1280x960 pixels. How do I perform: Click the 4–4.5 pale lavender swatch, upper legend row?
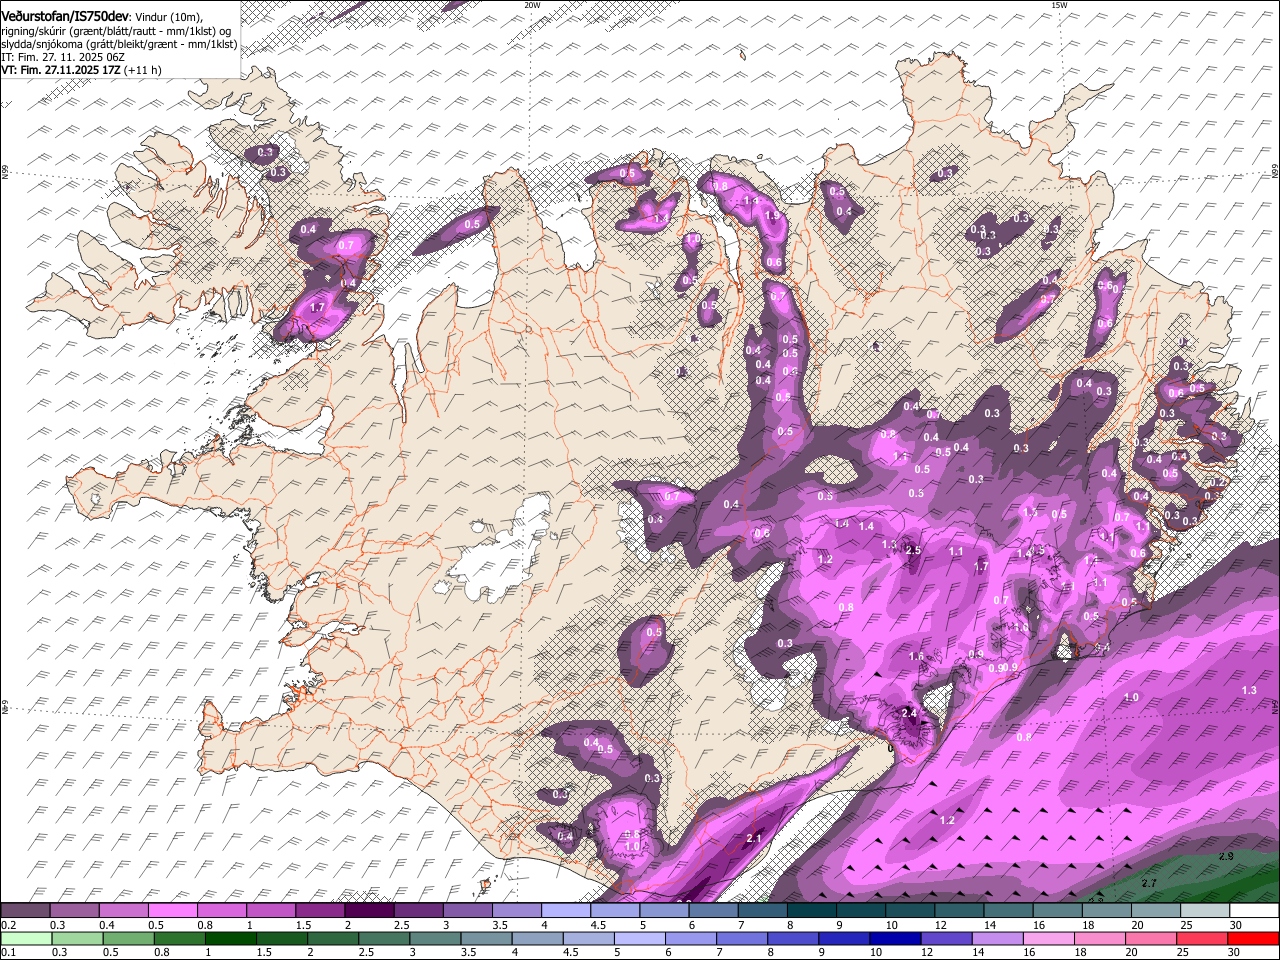[566, 911]
